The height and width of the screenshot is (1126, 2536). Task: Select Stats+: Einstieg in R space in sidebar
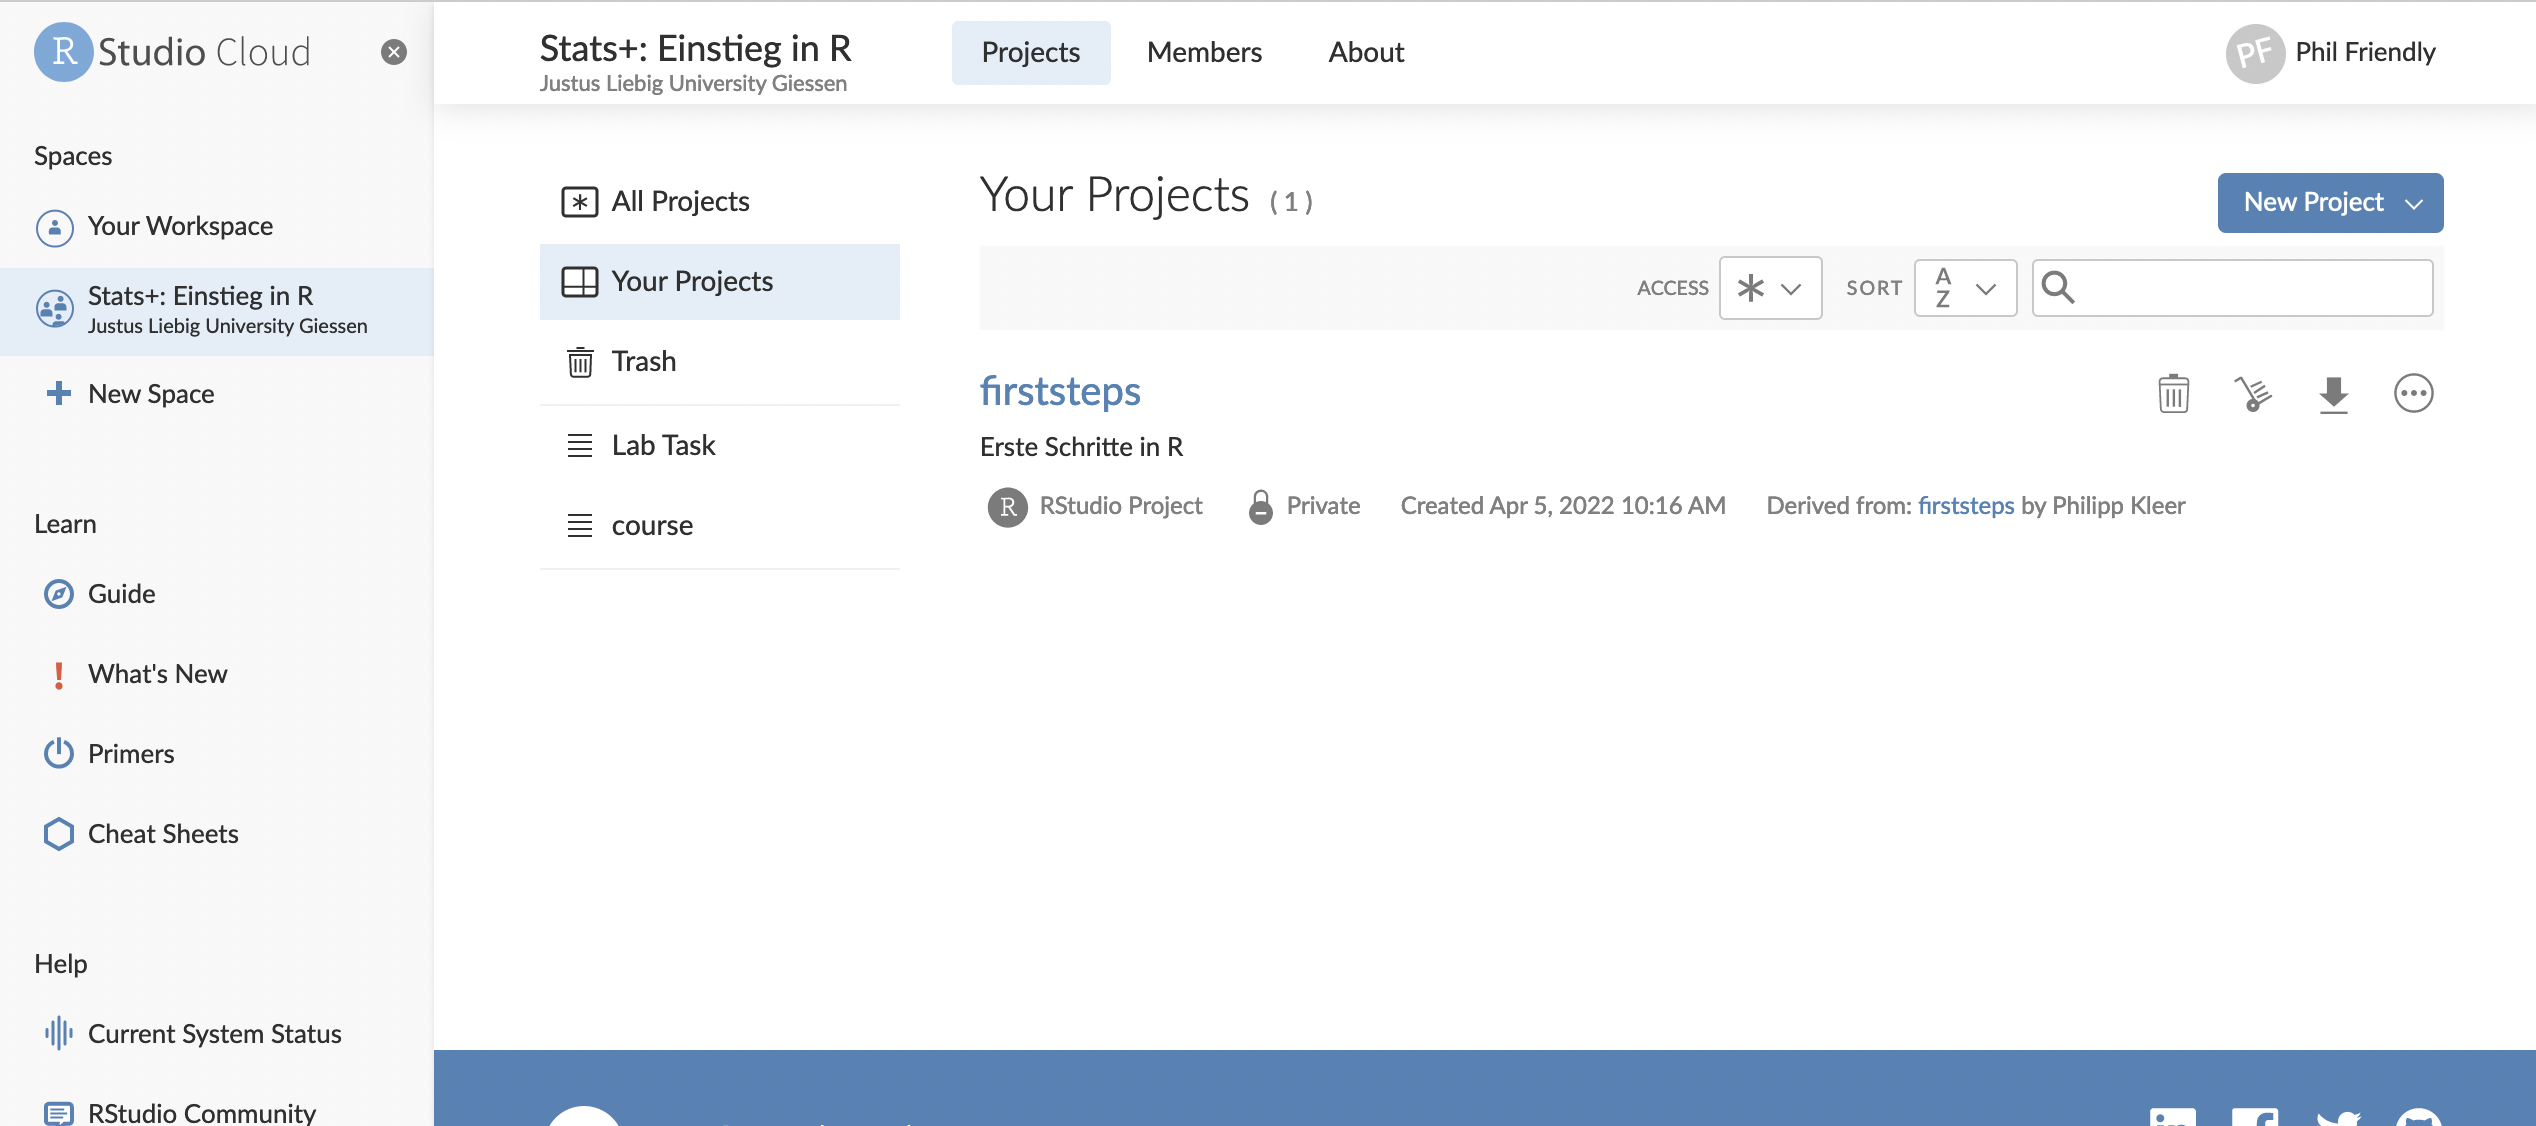tap(216, 310)
